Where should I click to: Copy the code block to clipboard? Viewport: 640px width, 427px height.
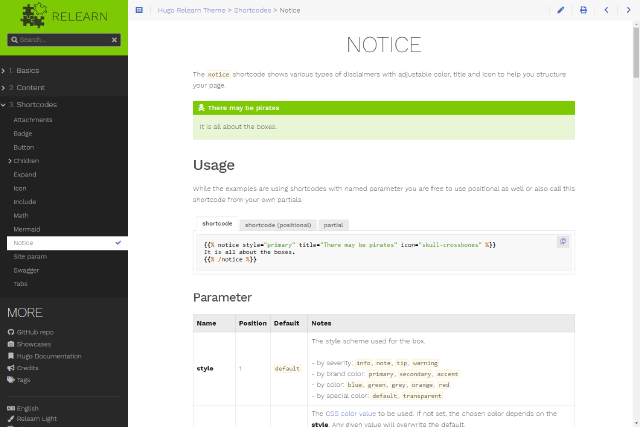(563, 242)
